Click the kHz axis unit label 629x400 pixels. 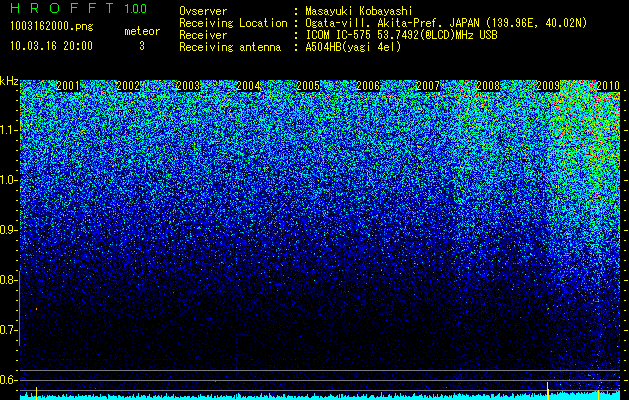pyautogui.click(x=9, y=81)
